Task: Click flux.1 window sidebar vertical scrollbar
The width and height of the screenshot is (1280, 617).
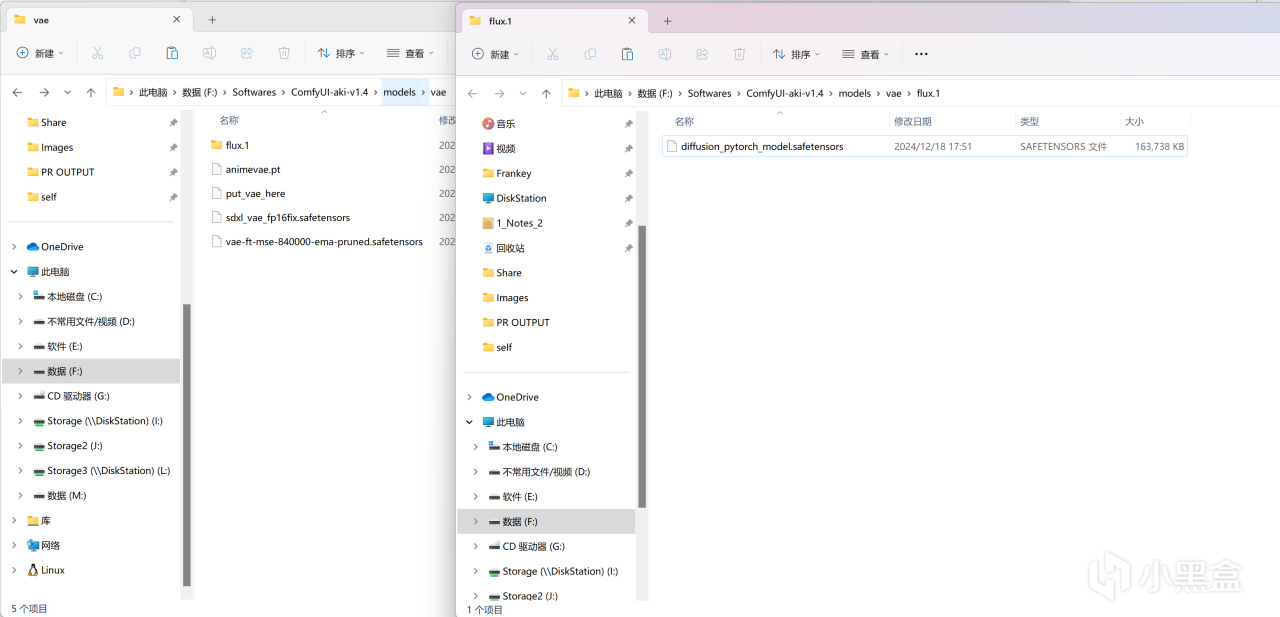Action: (642, 366)
